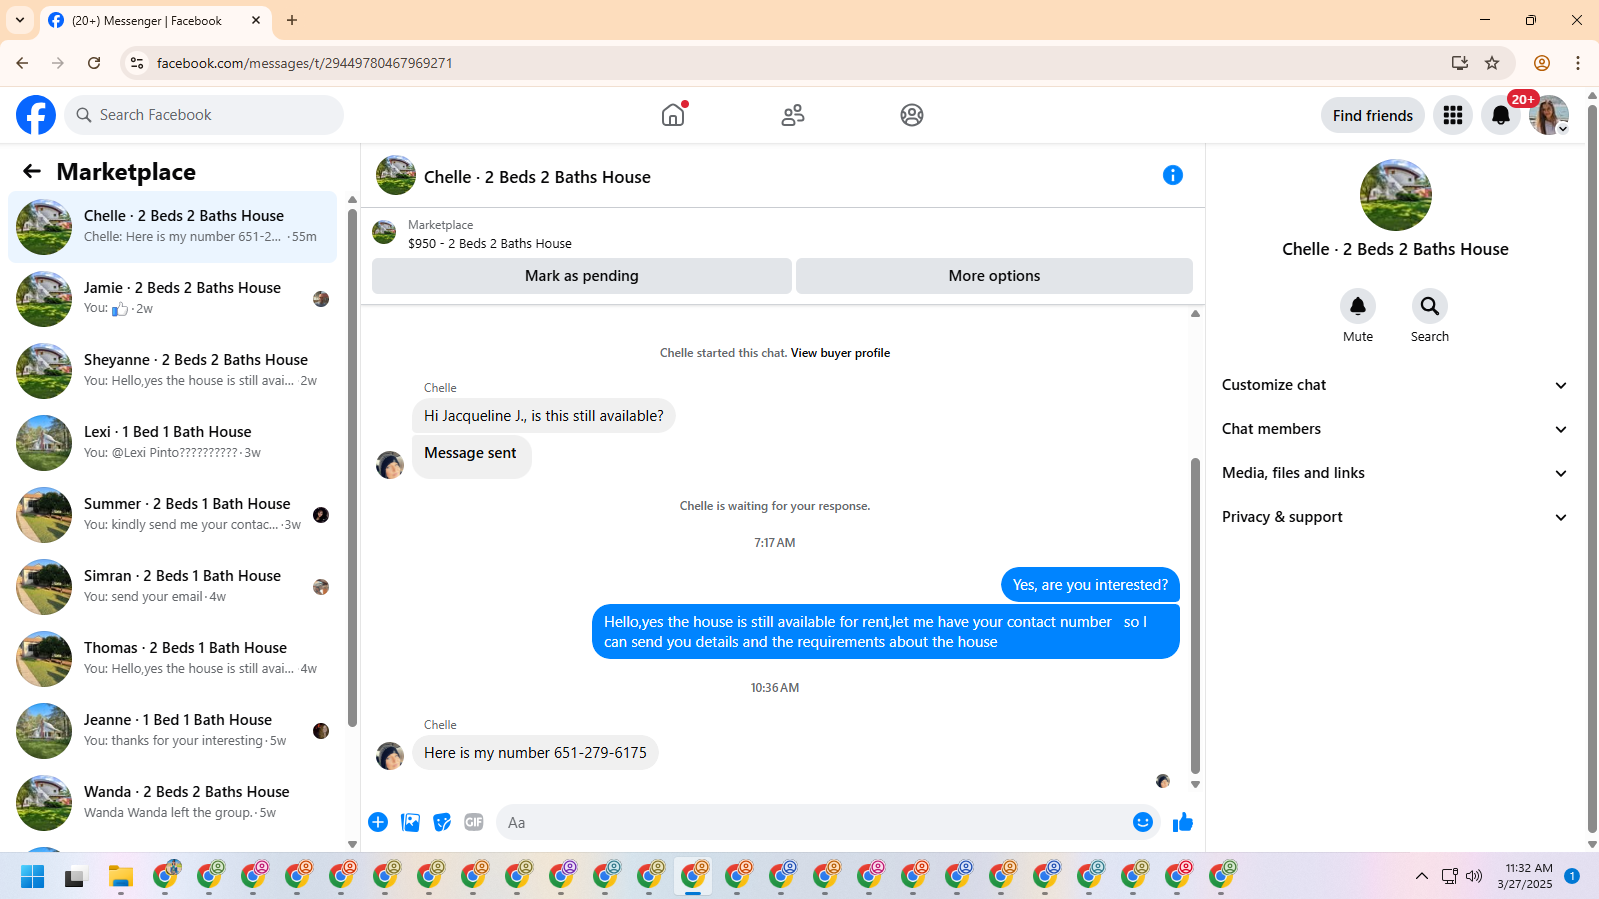
Task: Send a thumbs-up like
Action: coord(1183,822)
